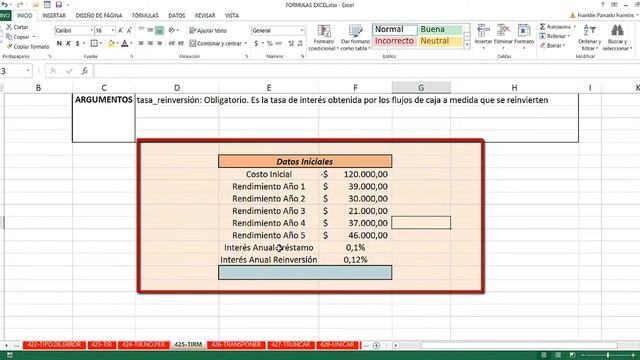Apply italic formatting (K)

(68, 43)
